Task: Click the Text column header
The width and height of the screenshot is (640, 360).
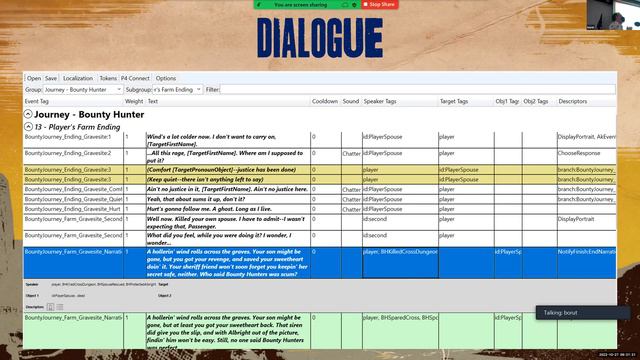Action: (153, 101)
